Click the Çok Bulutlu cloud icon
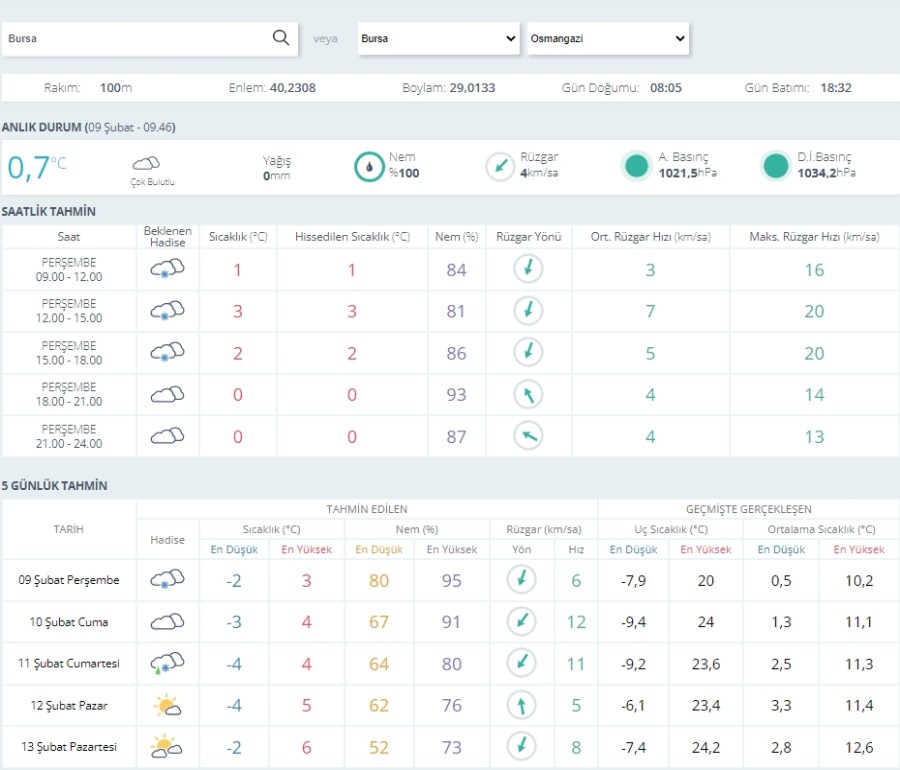The image size is (900, 770). pyautogui.click(x=147, y=163)
